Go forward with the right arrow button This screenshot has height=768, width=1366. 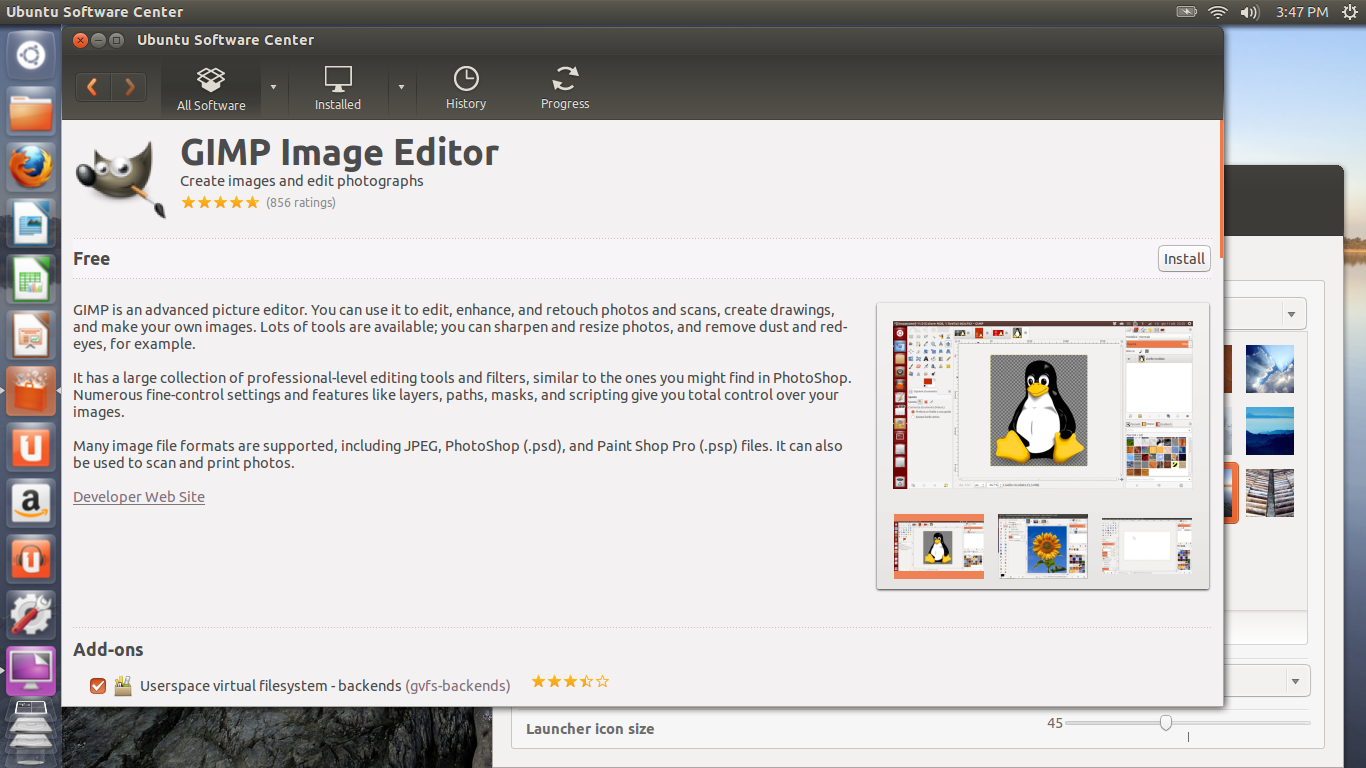[x=129, y=87]
